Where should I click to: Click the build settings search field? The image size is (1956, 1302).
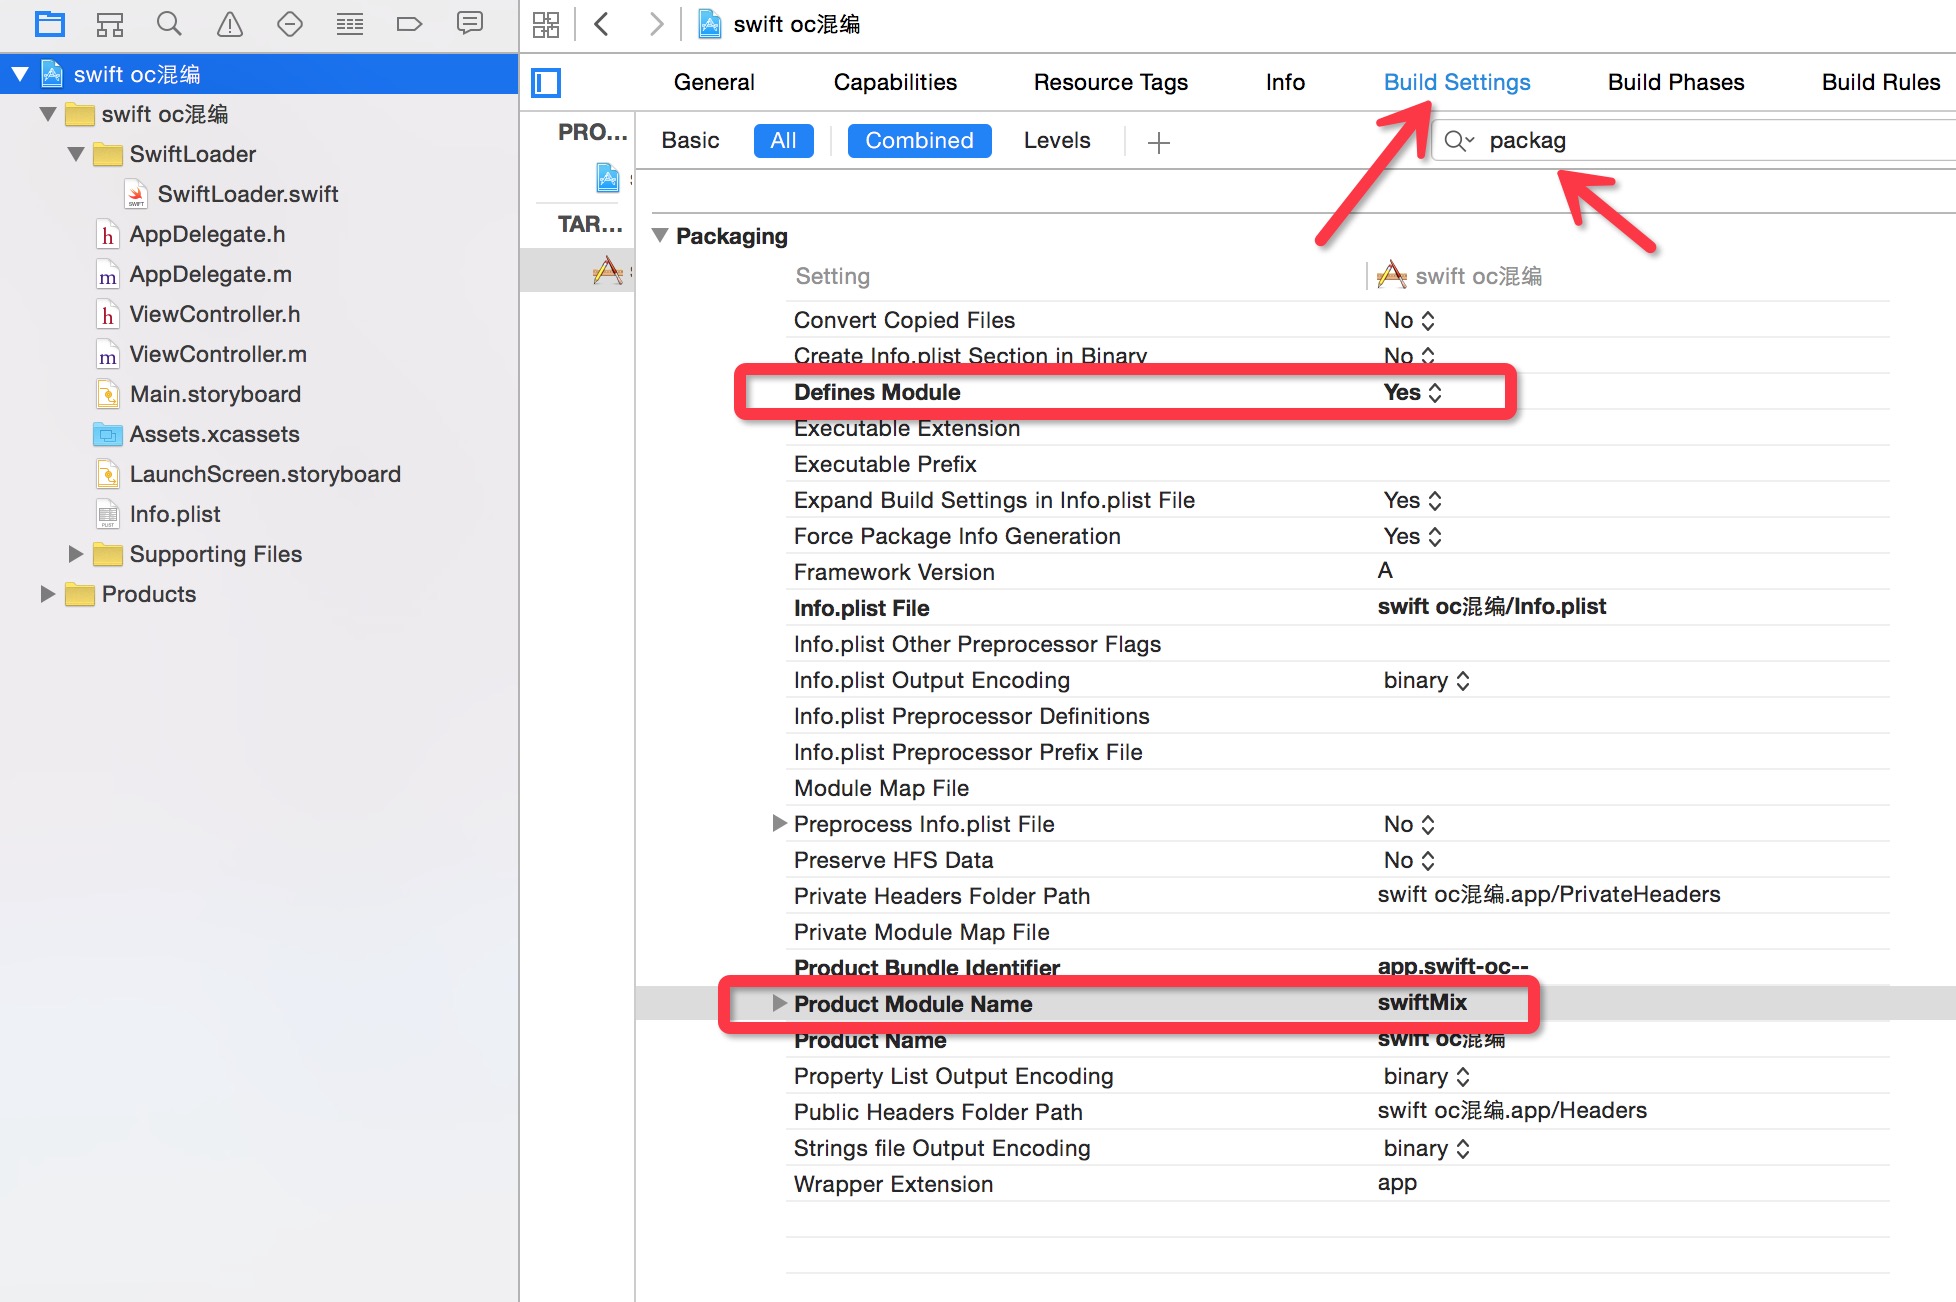click(1694, 141)
